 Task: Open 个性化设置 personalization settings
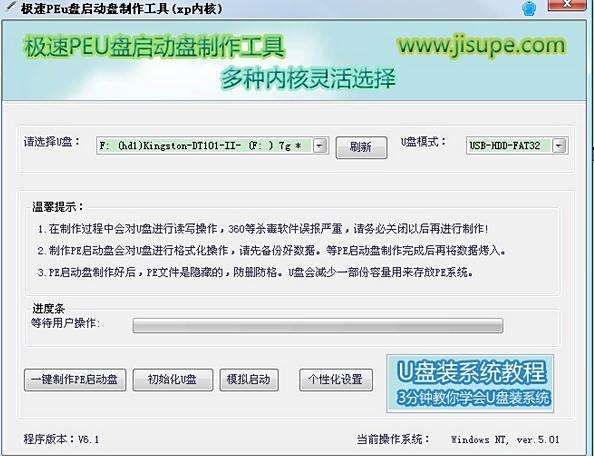336,379
